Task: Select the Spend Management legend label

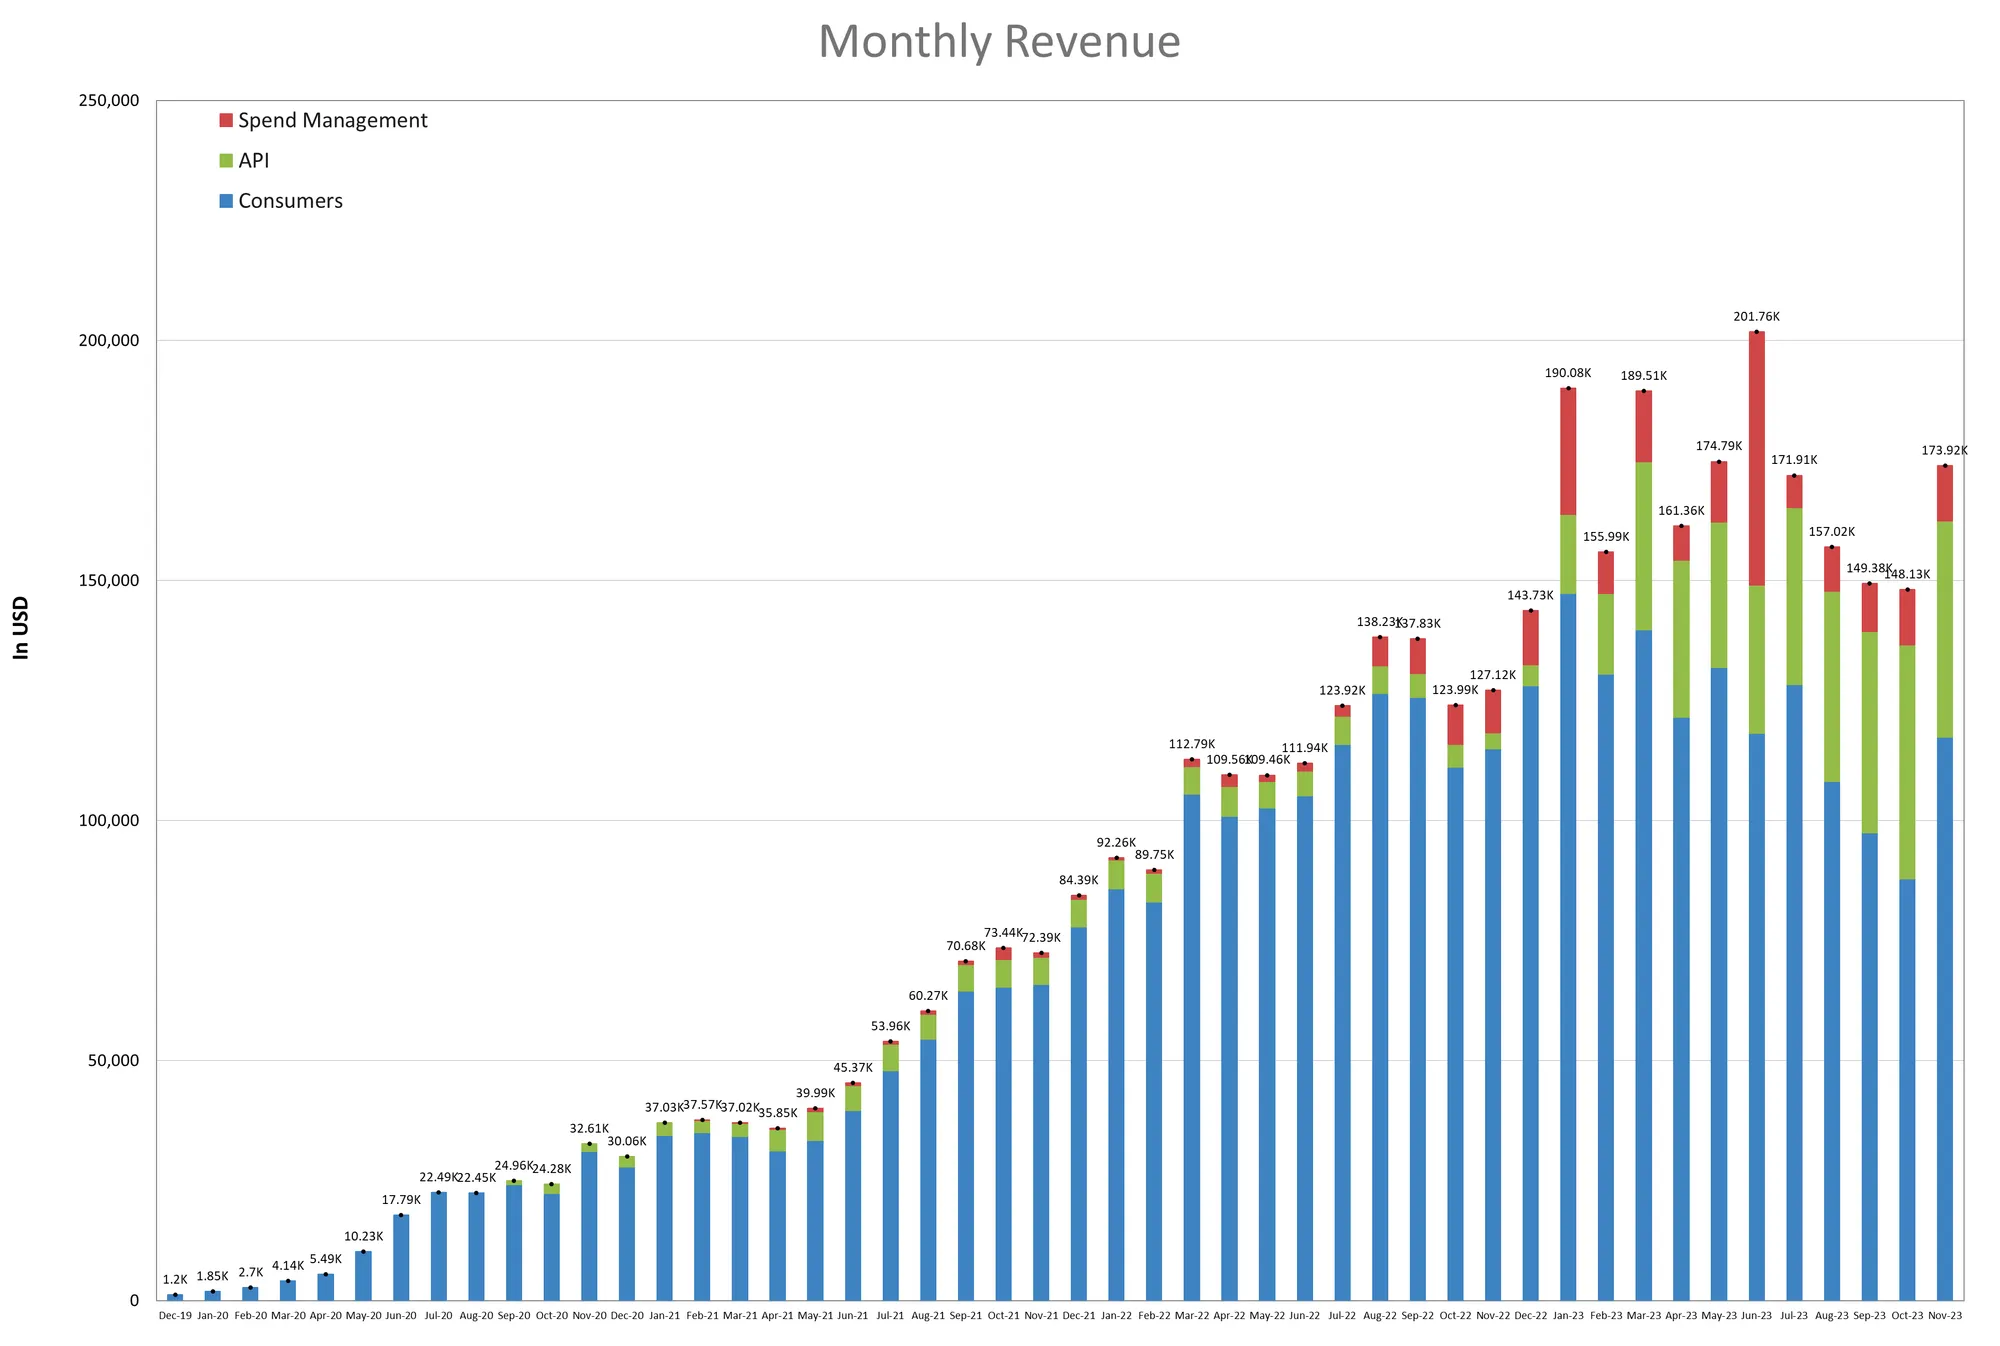Action: (332, 121)
